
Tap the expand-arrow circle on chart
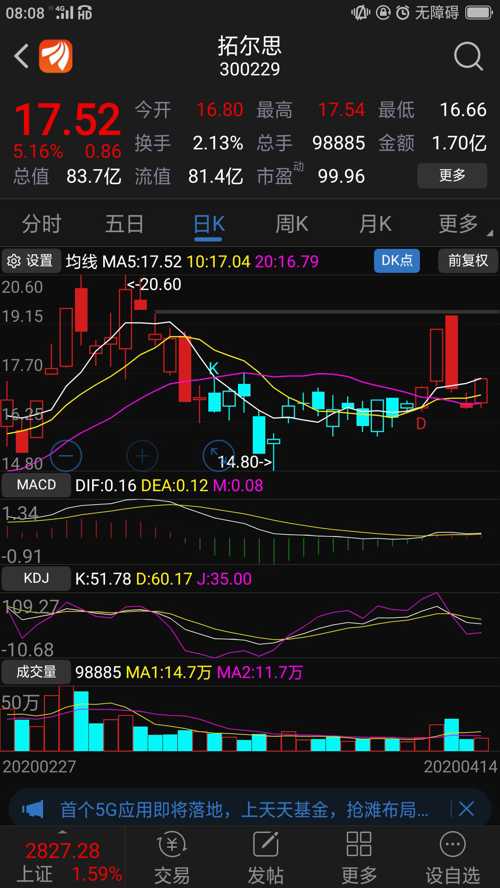pos(219,455)
